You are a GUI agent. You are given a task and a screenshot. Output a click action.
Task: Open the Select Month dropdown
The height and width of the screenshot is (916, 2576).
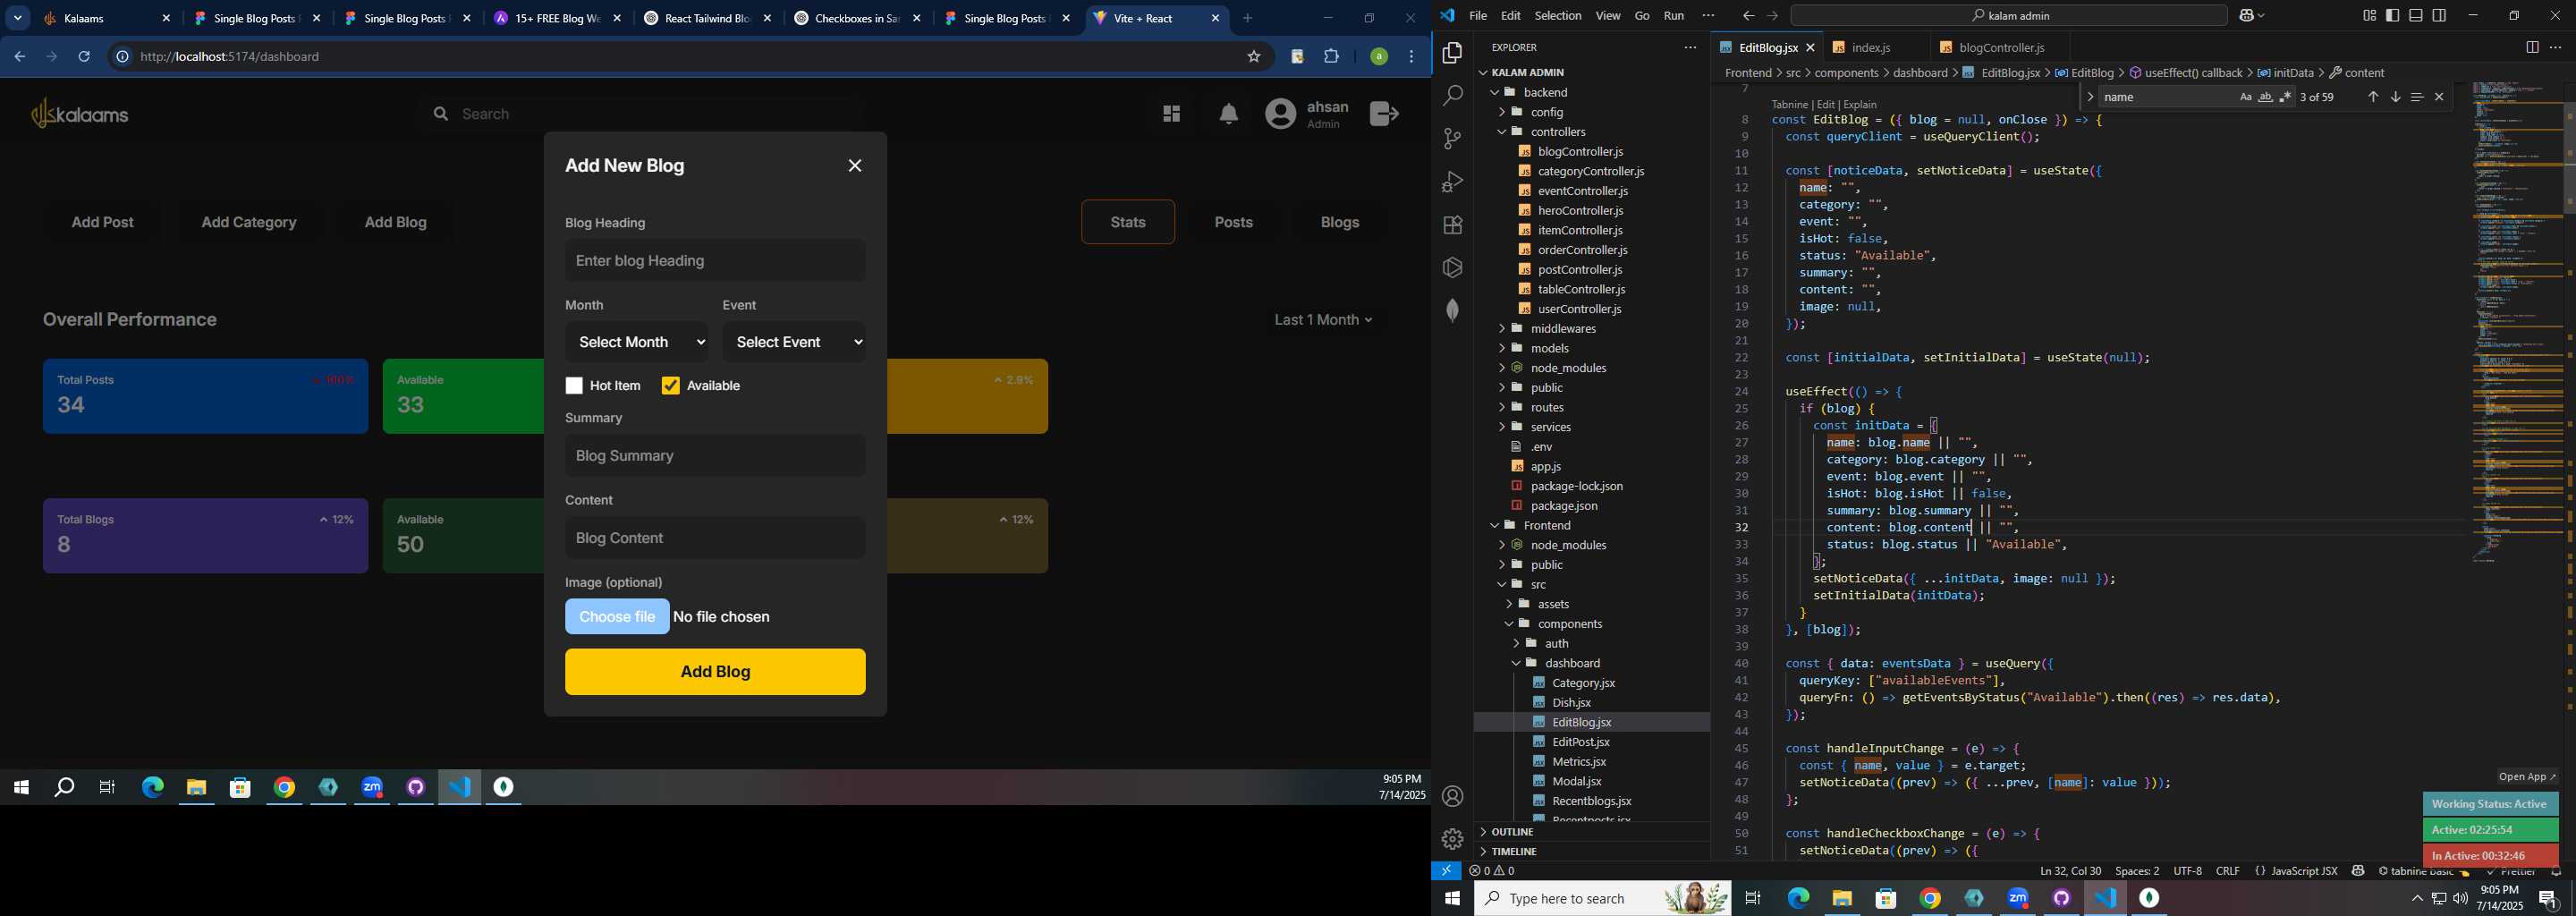click(x=637, y=342)
